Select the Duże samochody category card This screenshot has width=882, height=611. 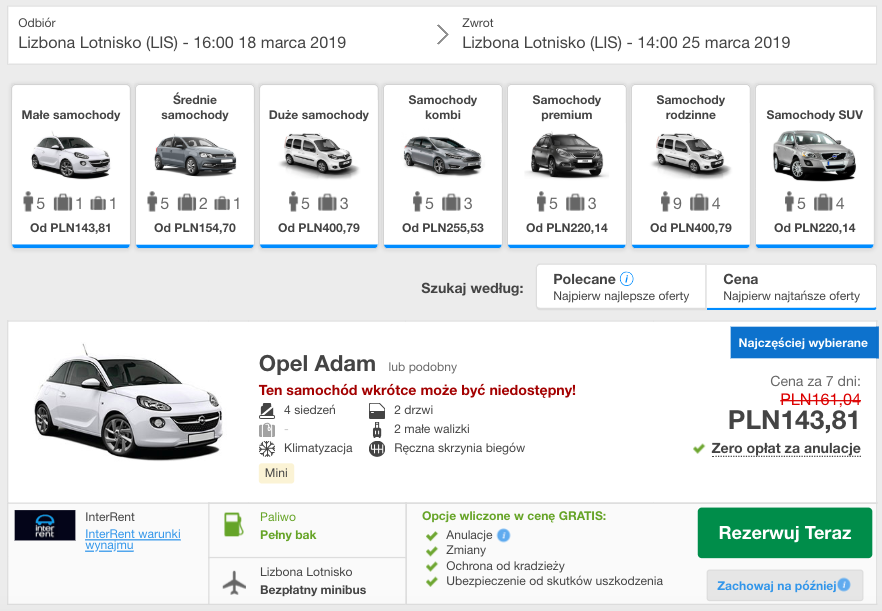pyautogui.click(x=319, y=166)
